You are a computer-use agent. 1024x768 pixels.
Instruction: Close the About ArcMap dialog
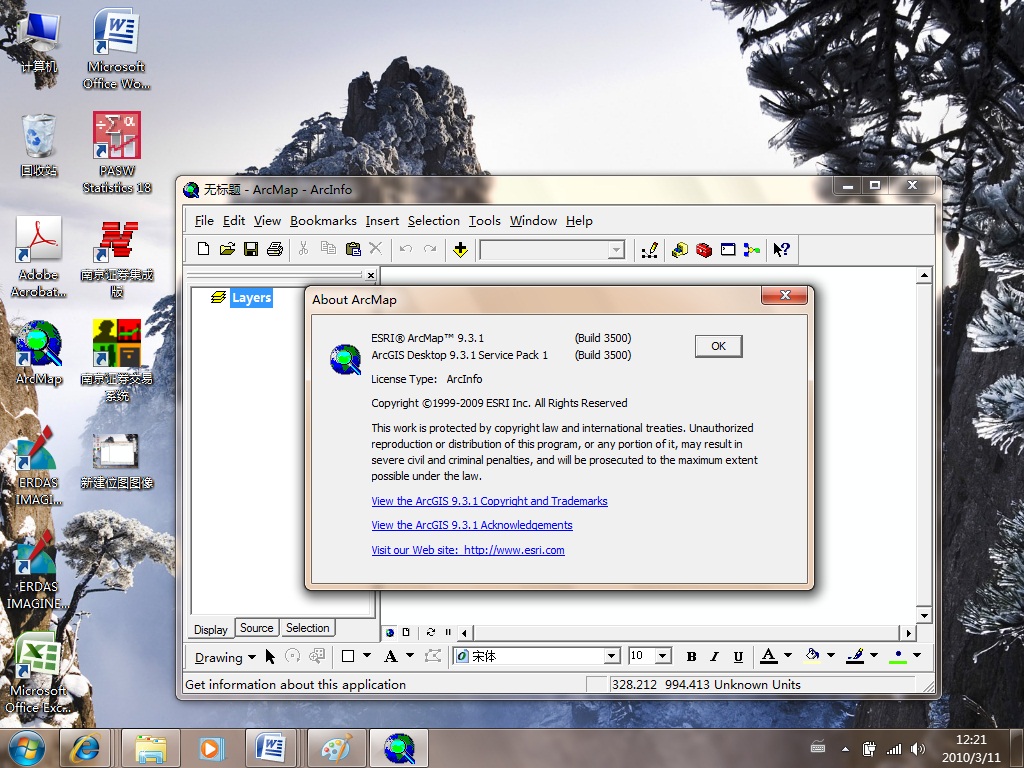click(x=785, y=295)
